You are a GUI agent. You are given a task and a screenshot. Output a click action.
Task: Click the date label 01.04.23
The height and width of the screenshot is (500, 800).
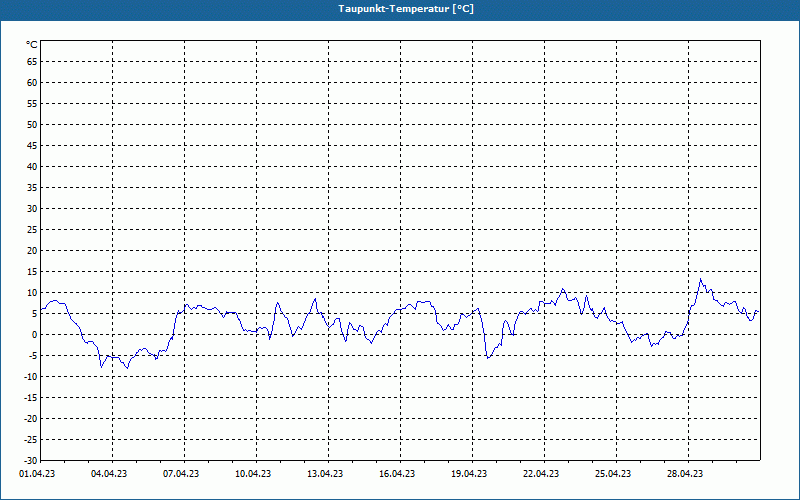coord(37,474)
